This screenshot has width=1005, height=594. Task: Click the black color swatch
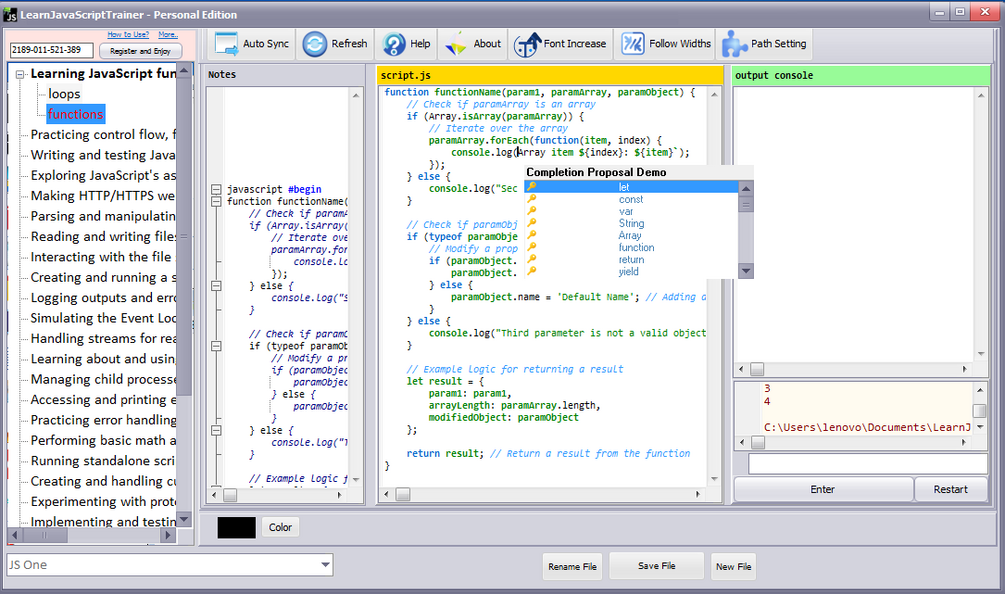[x=237, y=527]
